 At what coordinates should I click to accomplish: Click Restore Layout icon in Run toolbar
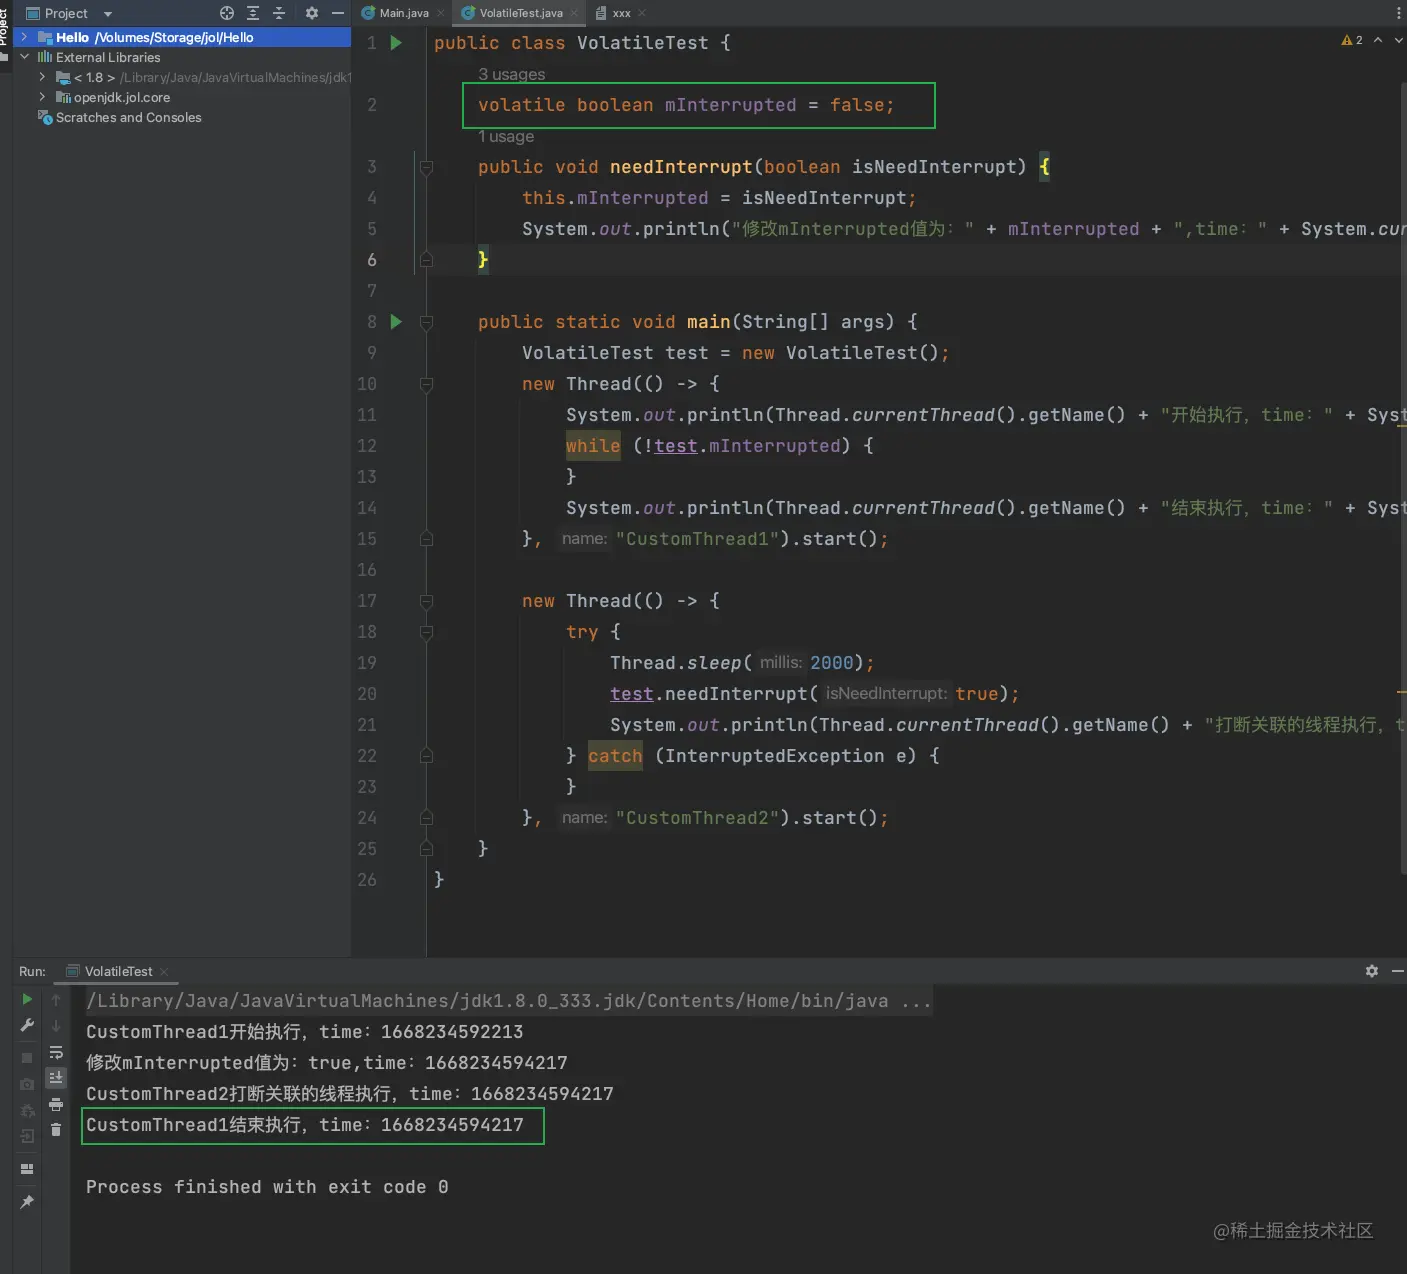click(27, 1169)
